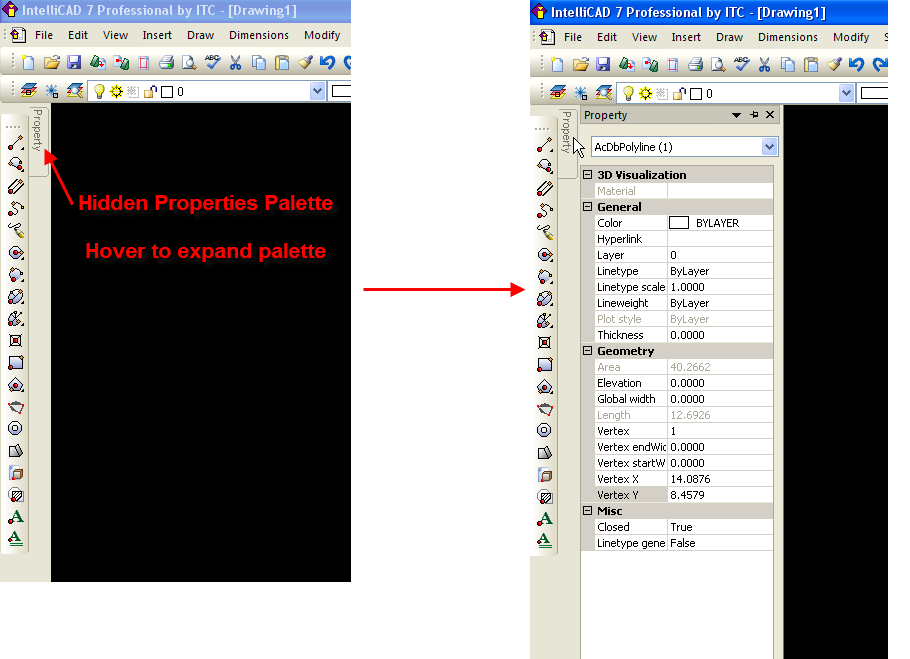Collapse the 3D Visualization section
The height and width of the screenshot is (659, 910).
(x=588, y=175)
